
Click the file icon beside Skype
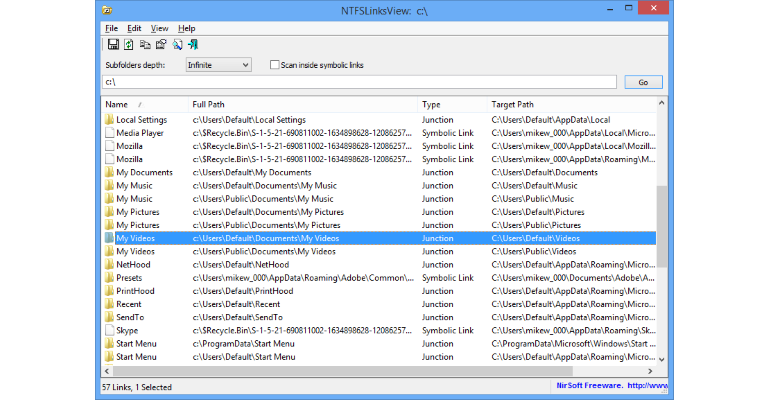(109, 330)
